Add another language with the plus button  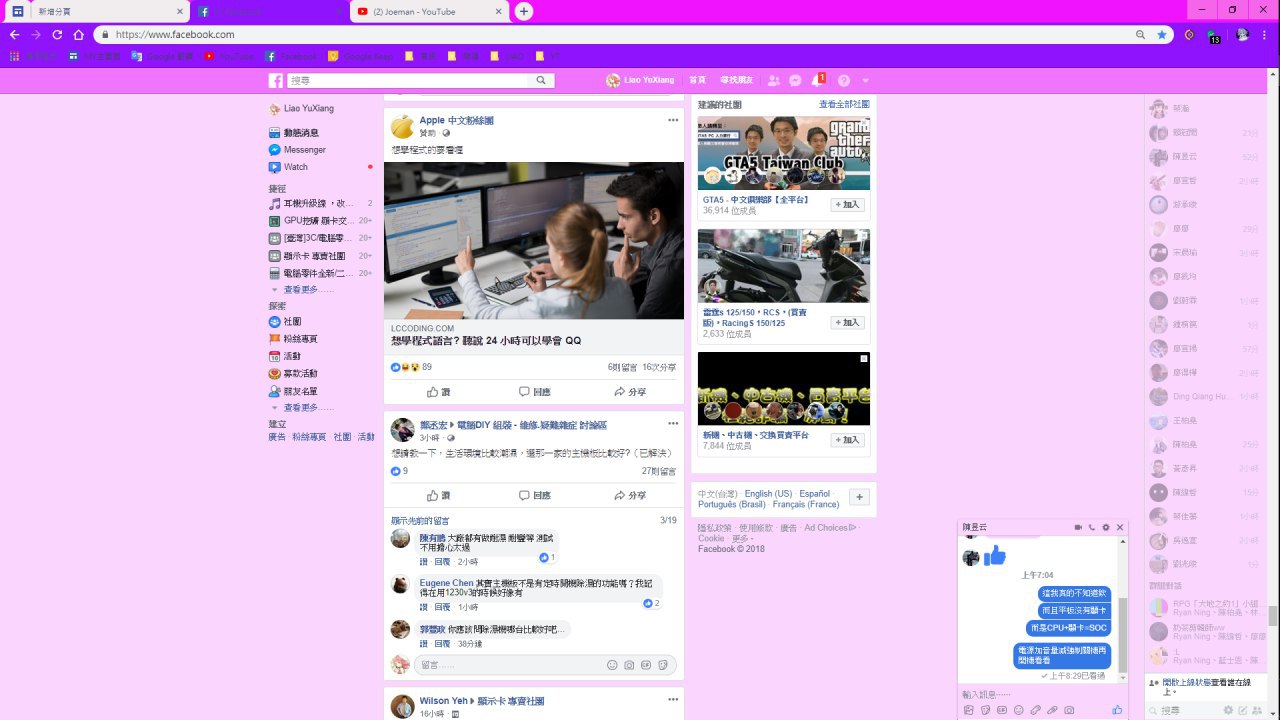(x=859, y=497)
